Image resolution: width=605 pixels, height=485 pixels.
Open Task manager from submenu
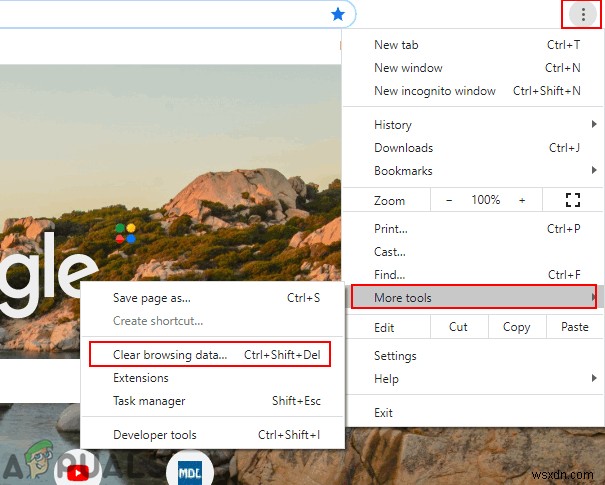[x=212, y=401]
